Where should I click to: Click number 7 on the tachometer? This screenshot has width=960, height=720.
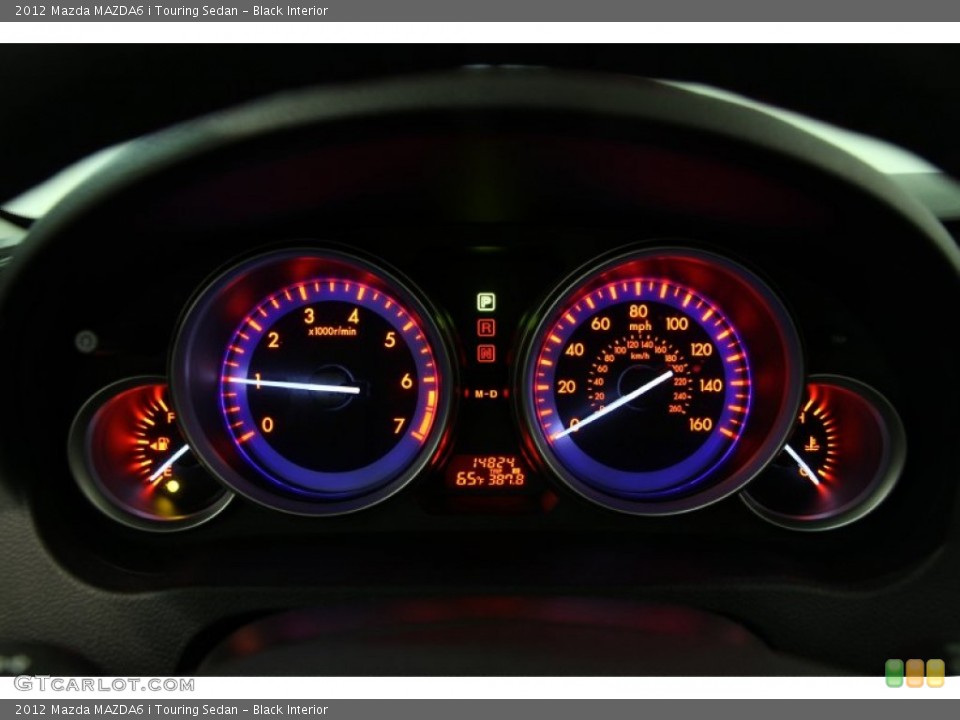click(x=399, y=425)
